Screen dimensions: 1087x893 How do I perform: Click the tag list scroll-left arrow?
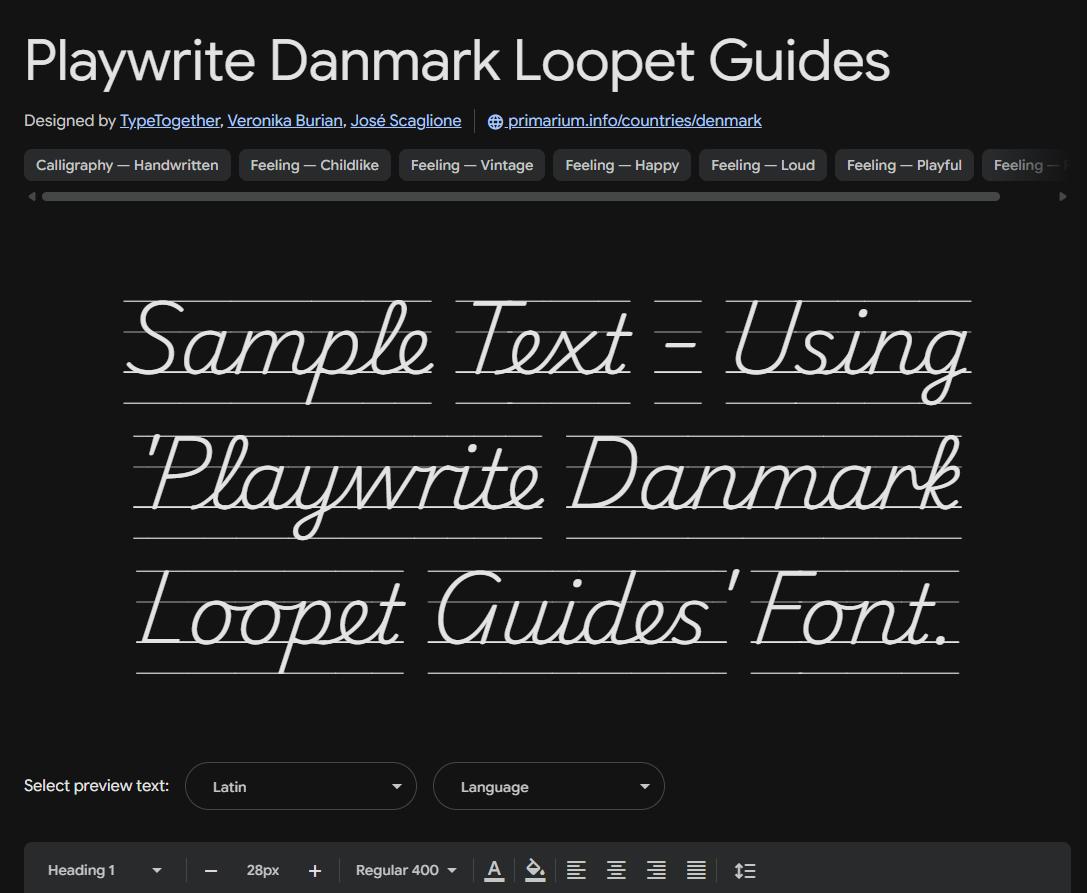click(x=32, y=197)
